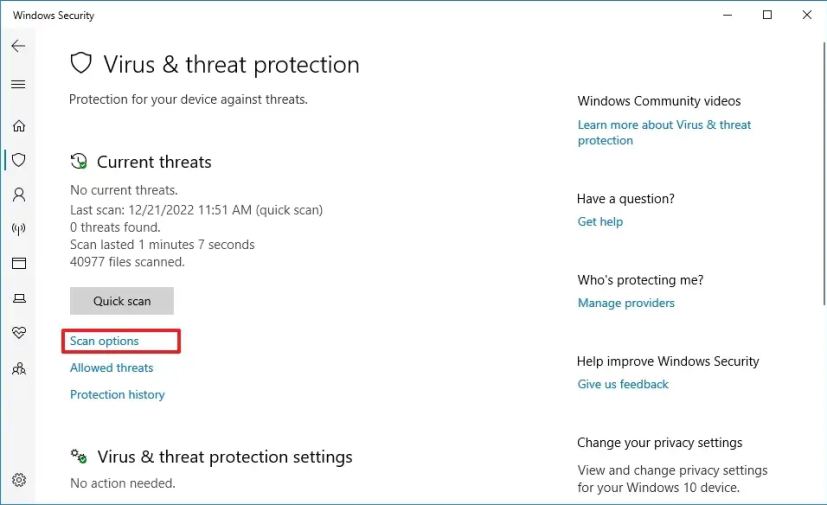The image size is (827, 505).
Task: Open Learn more about Virus & threat protection
Action: (664, 132)
